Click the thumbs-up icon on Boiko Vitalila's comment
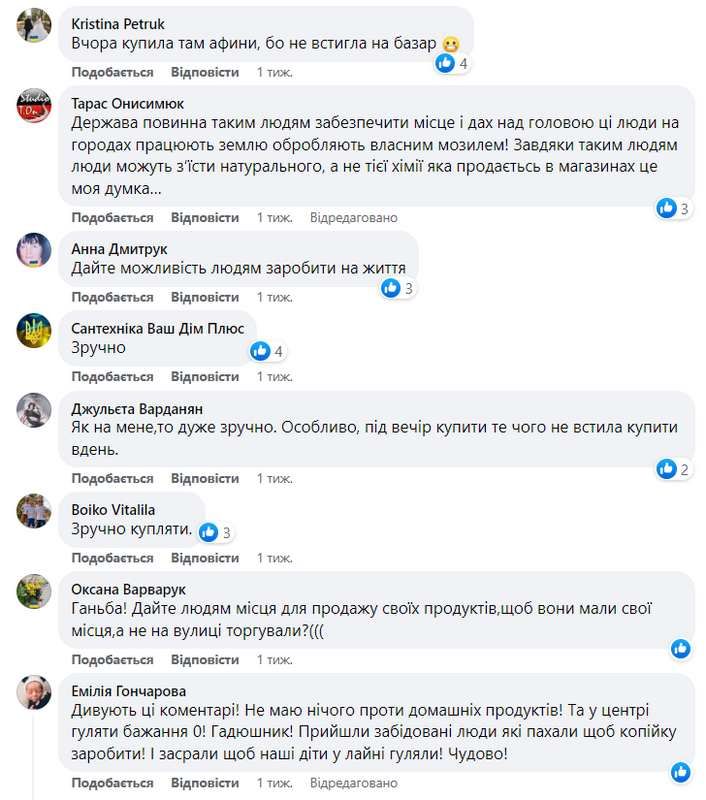Image resolution: width=706 pixels, height=800 pixels. (x=209, y=533)
